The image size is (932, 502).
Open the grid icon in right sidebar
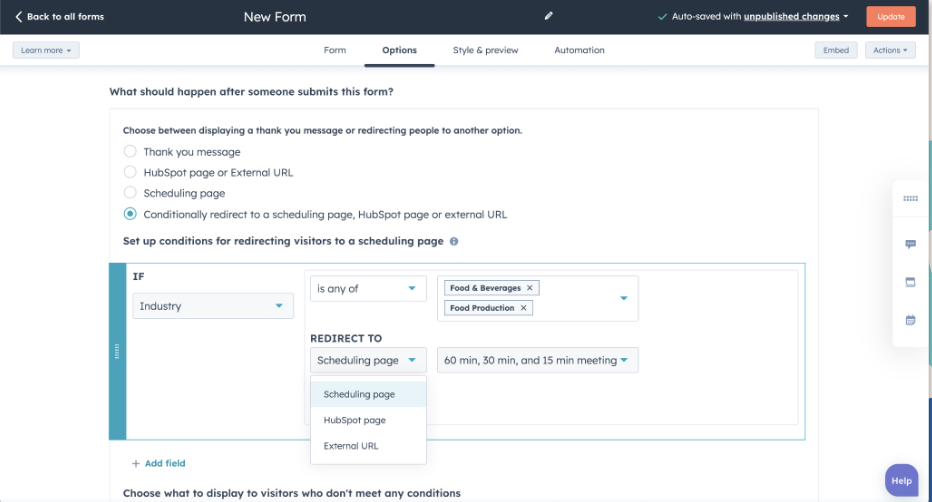tap(910, 199)
